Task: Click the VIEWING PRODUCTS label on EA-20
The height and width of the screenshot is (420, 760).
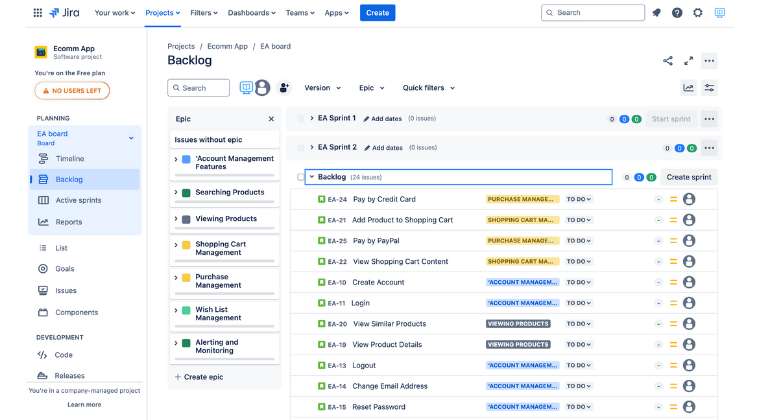Action: tap(518, 324)
